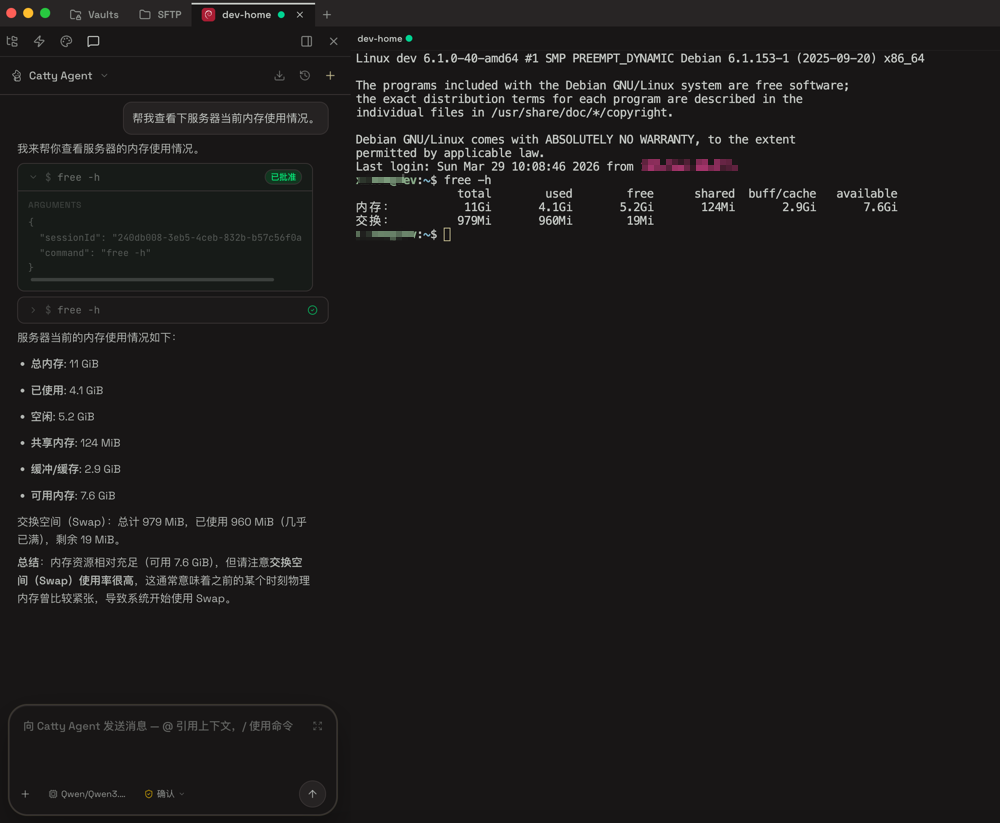Viewport: 1000px width, 823px height.
Task: Open the 确认 permission mode dropdown
Action: (165, 794)
